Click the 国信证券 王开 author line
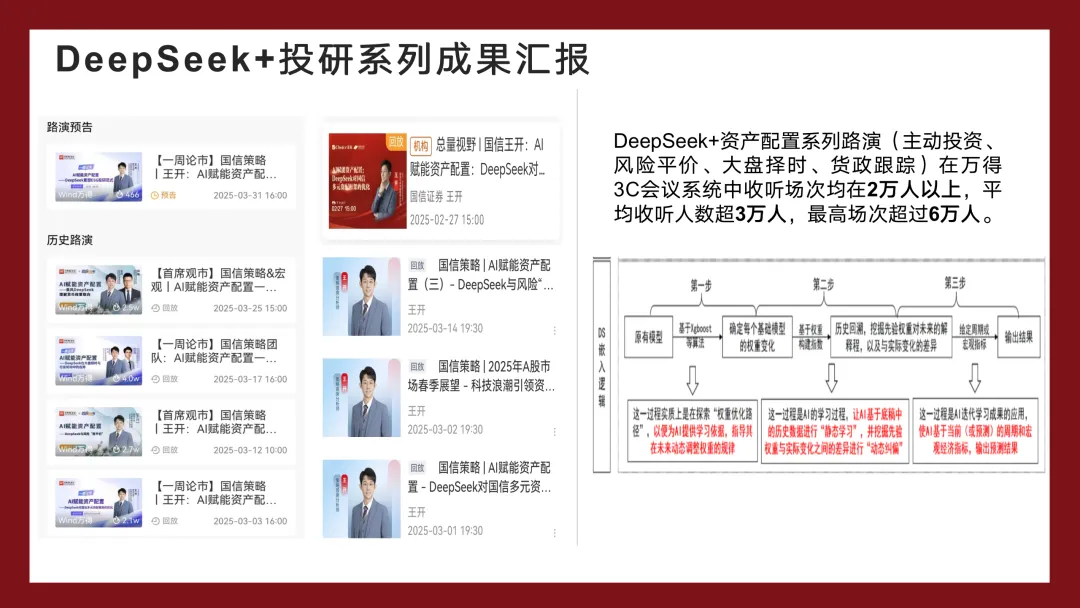The width and height of the screenshot is (1080, 608). click(x=436, y=196)
